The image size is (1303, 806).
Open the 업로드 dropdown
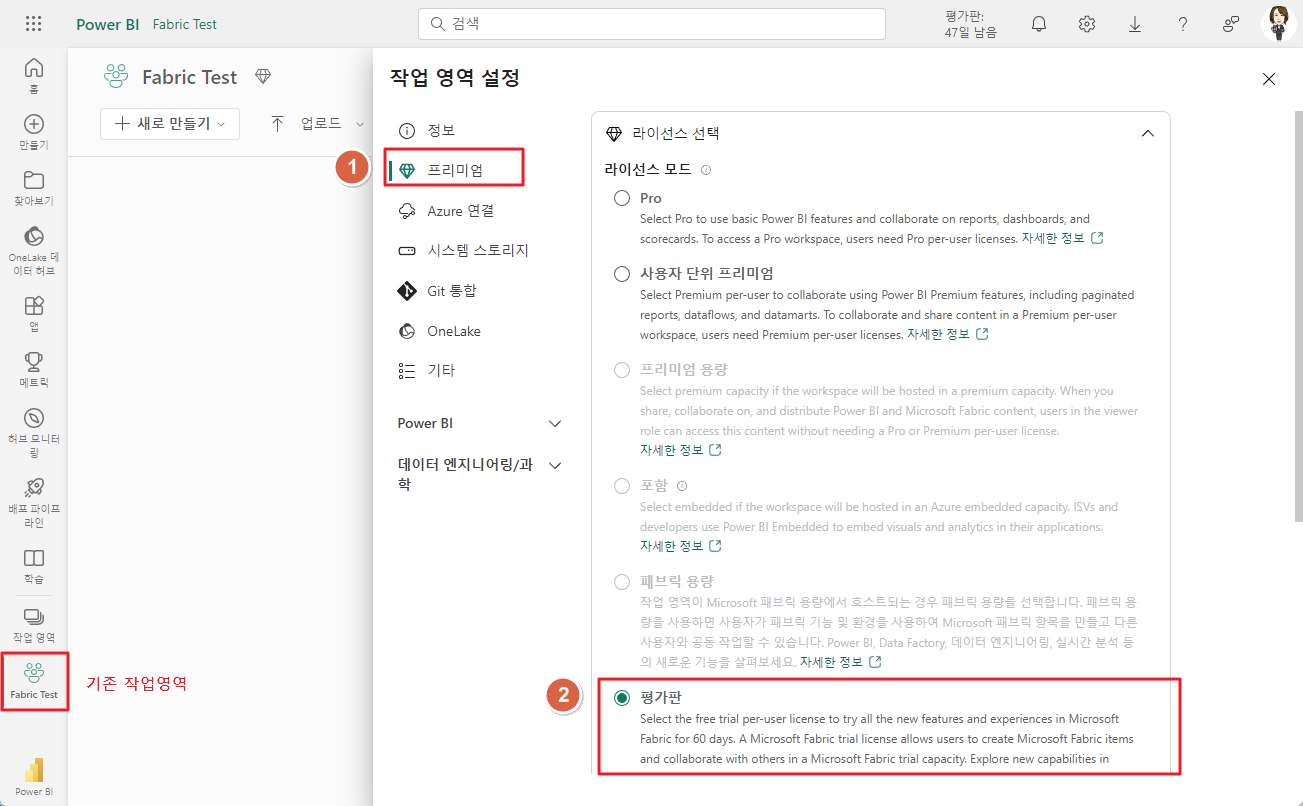pos(317,124)
